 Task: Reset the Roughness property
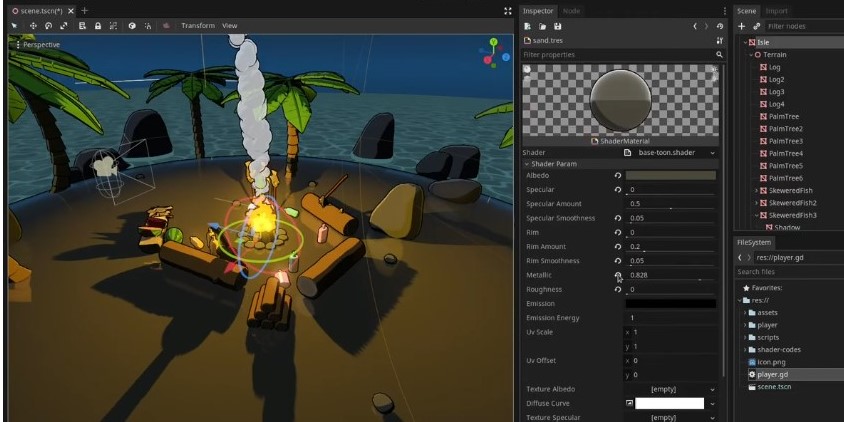[x=618, y=290]
